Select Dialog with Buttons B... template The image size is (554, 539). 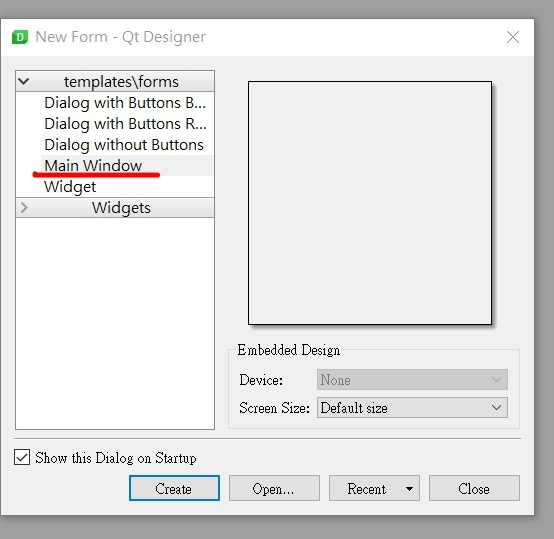125,103
